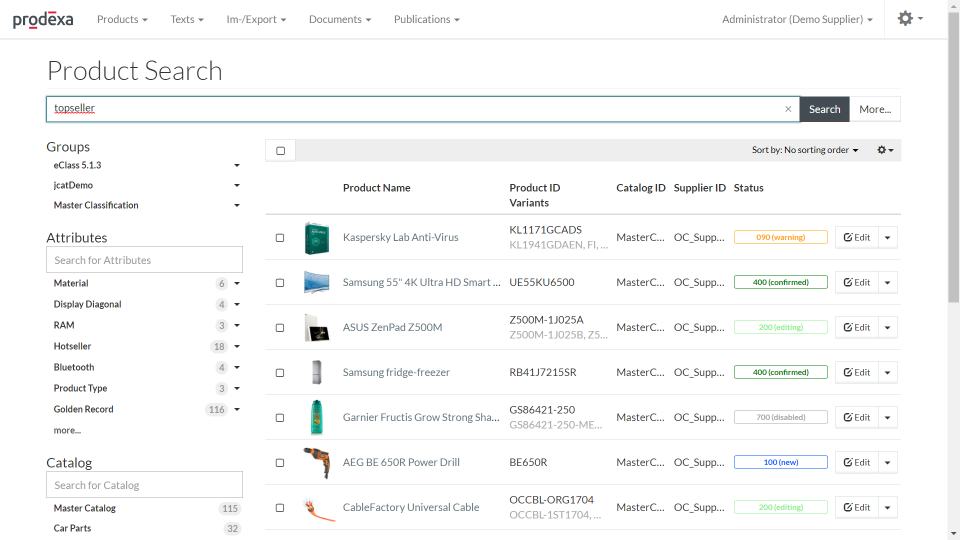
Task: Open the Products menu
Action: [122, 19]
